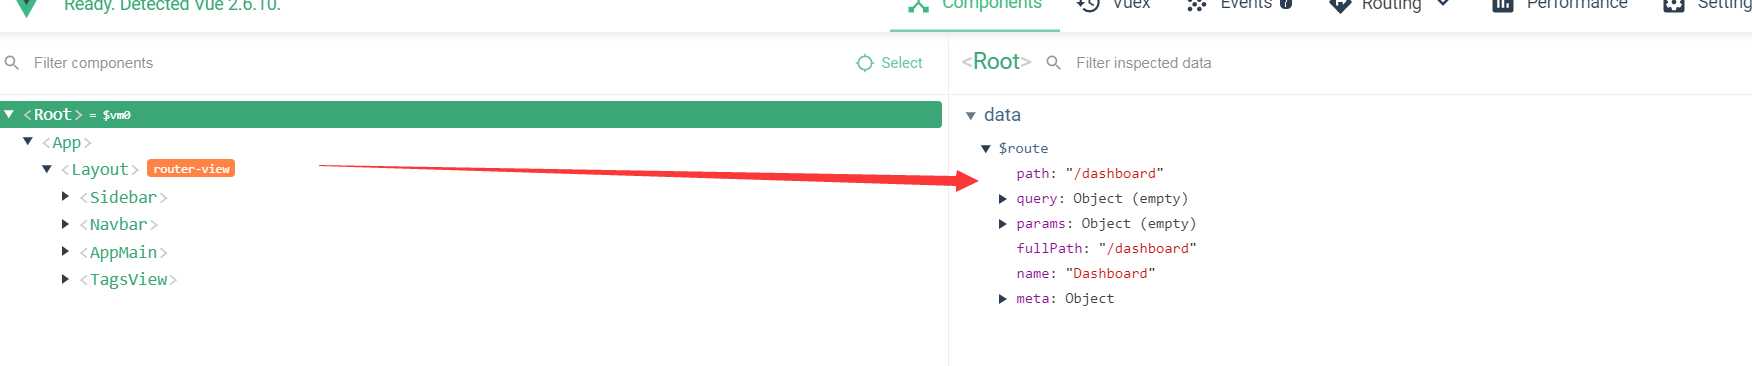Collapse the App component node
Image resolution: width=1752 pixels, height=366 pixels.
coord(28,142)
